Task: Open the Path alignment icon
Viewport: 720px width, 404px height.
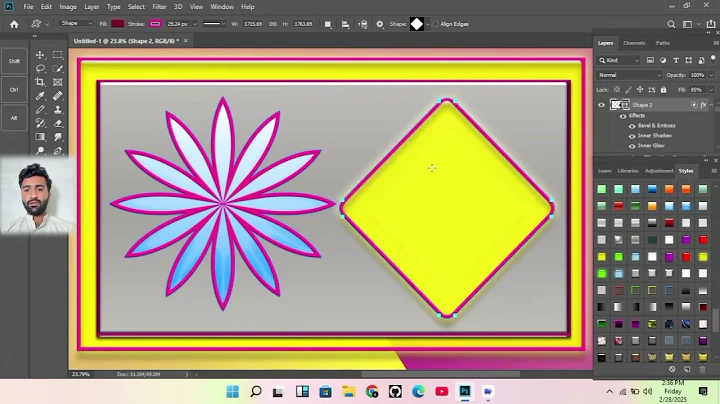Action: (345, 24)
